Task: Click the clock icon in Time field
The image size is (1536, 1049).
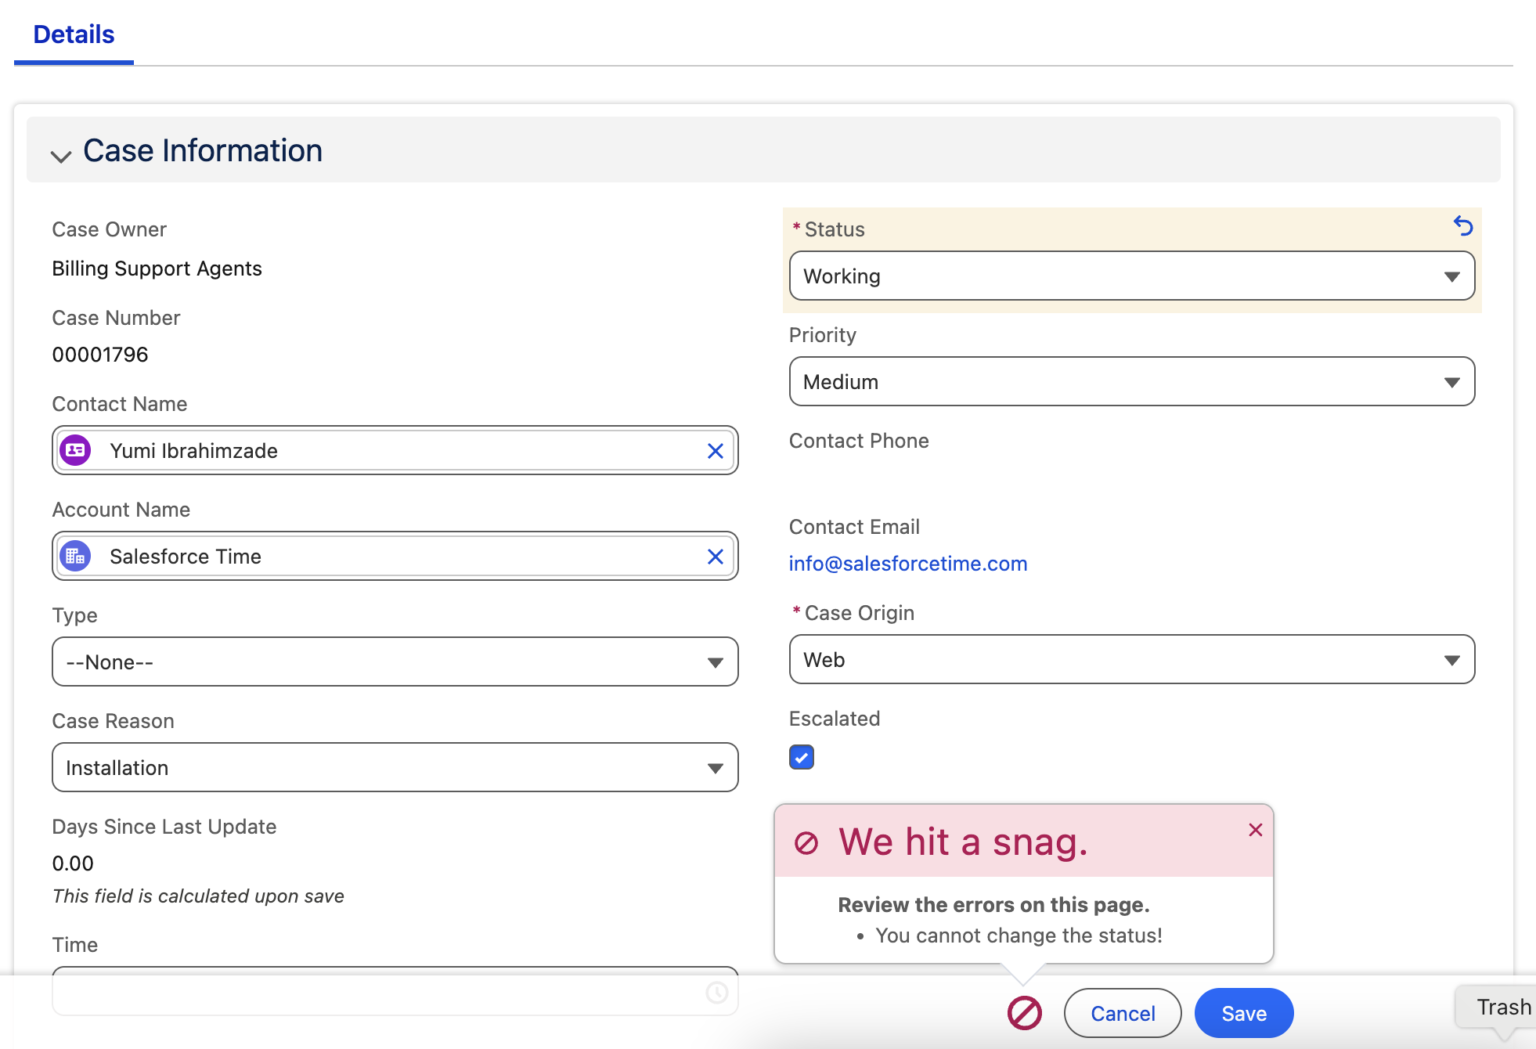Action: [717, 992]
